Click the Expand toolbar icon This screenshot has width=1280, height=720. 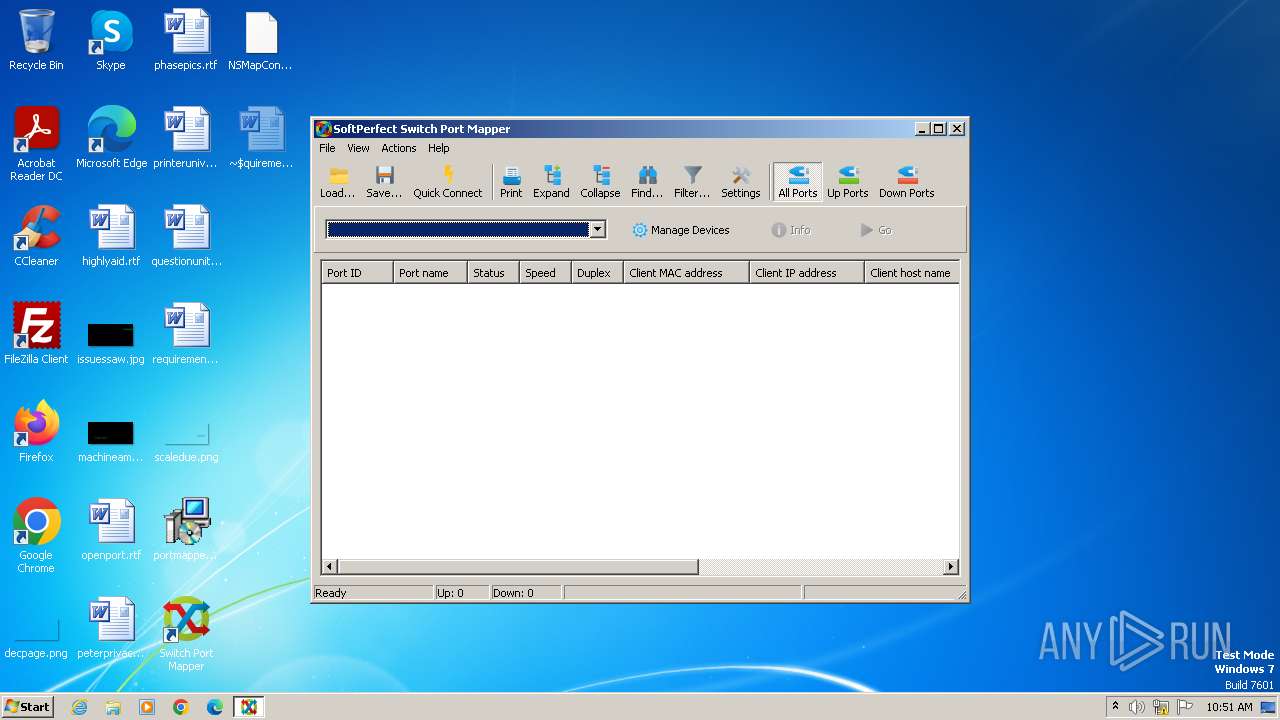click(x=551, y=183)
